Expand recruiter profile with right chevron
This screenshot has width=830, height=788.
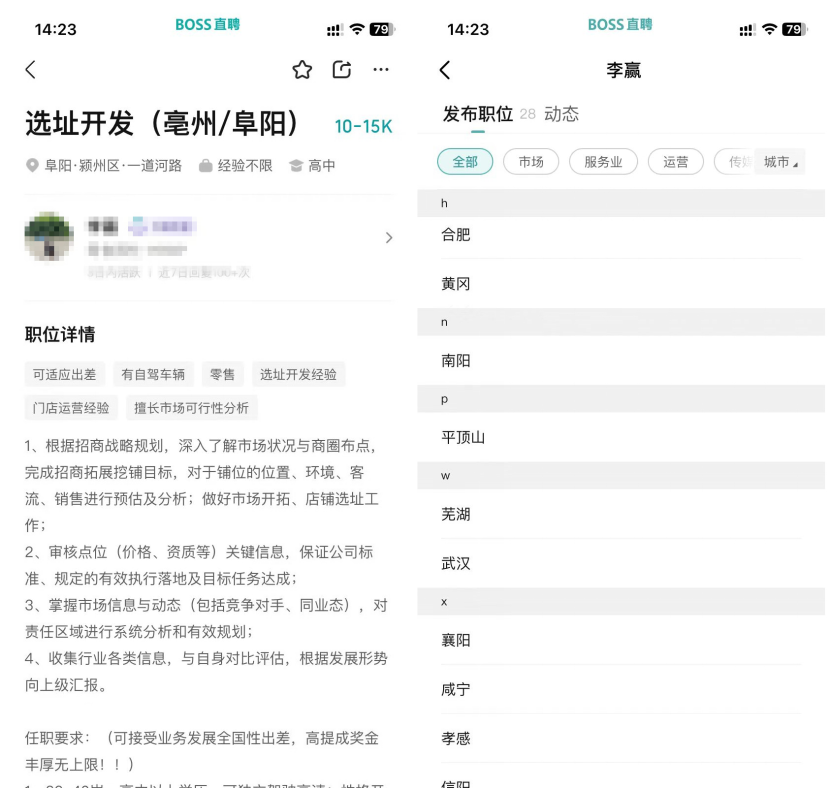[x=389, y=238]
